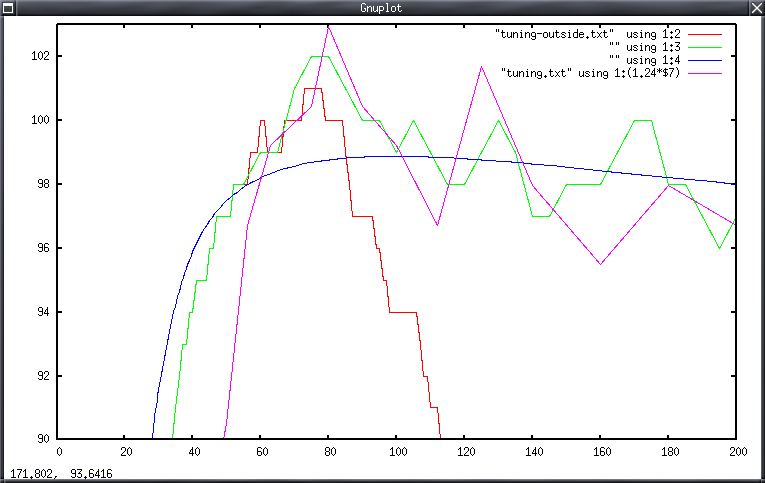Click y-axis label 90

click(43, 439)
